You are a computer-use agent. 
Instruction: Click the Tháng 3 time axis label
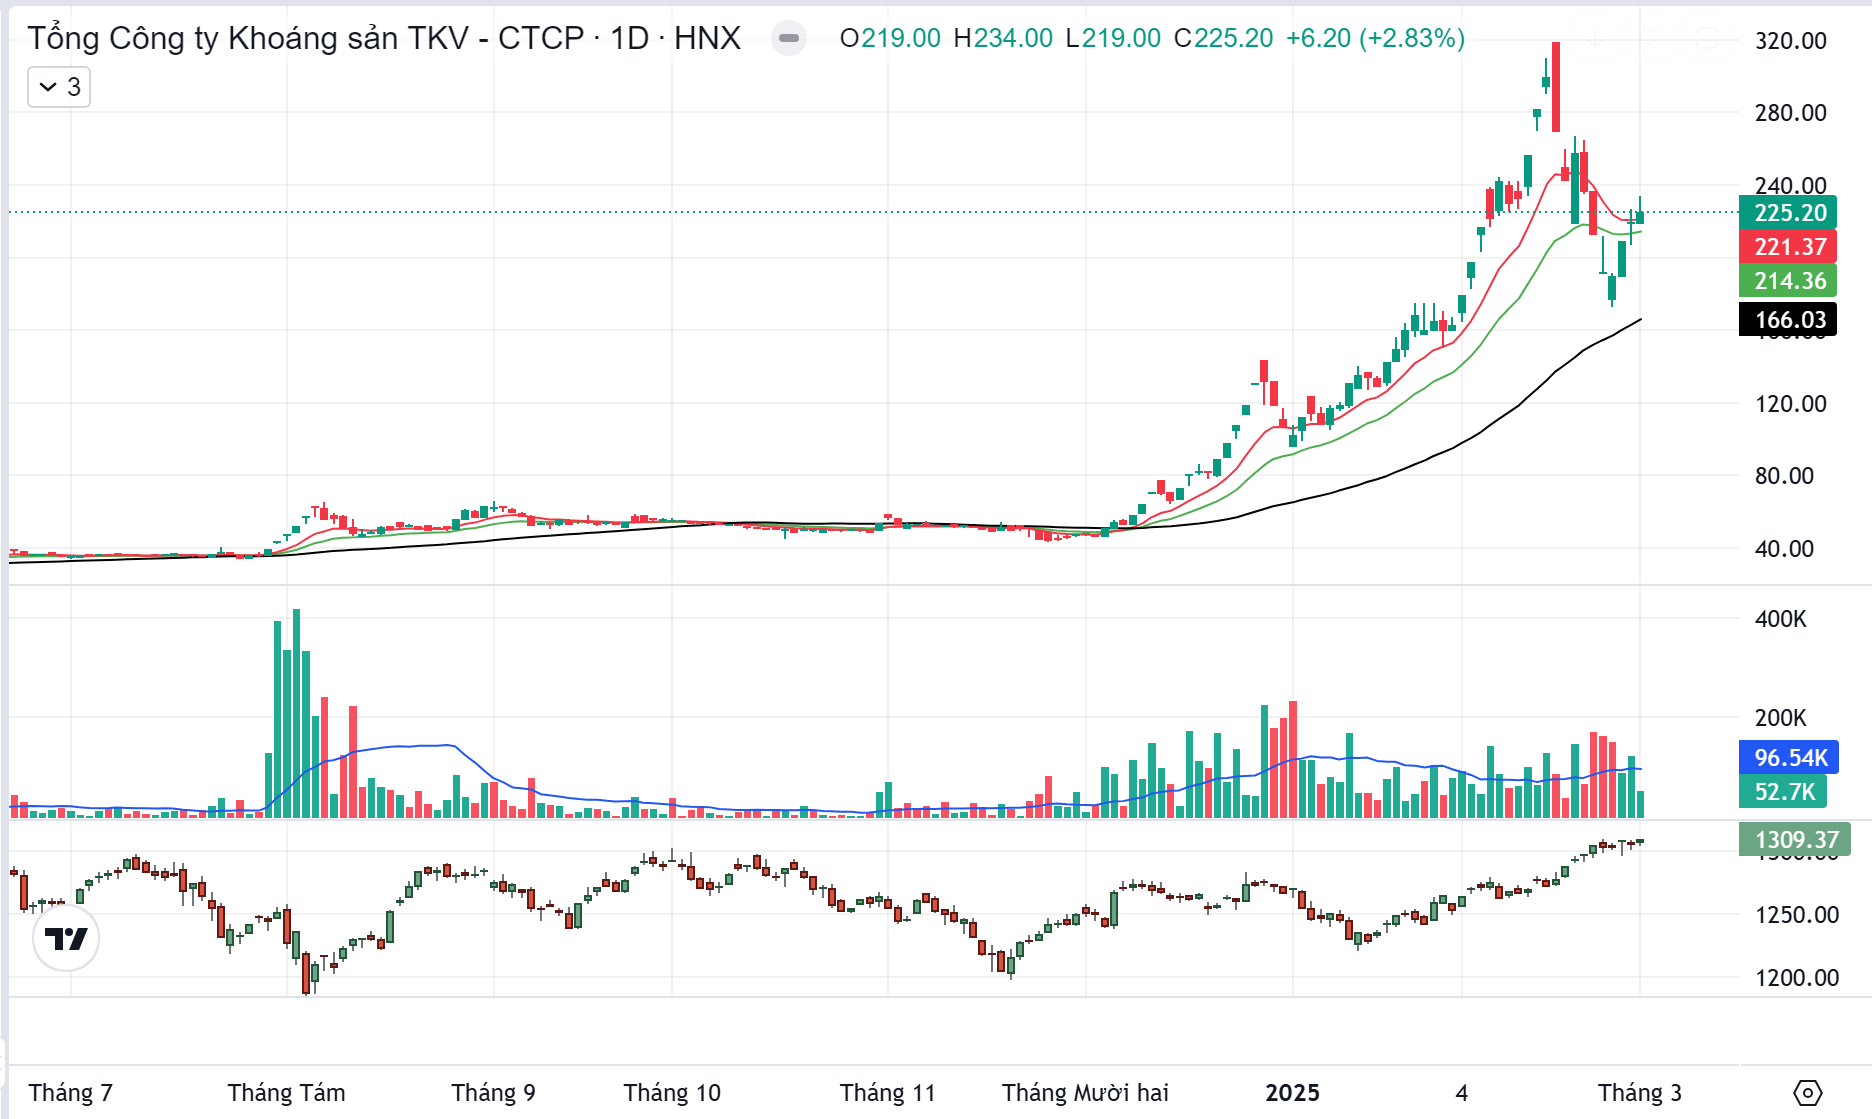(x=1639, y=1093)
